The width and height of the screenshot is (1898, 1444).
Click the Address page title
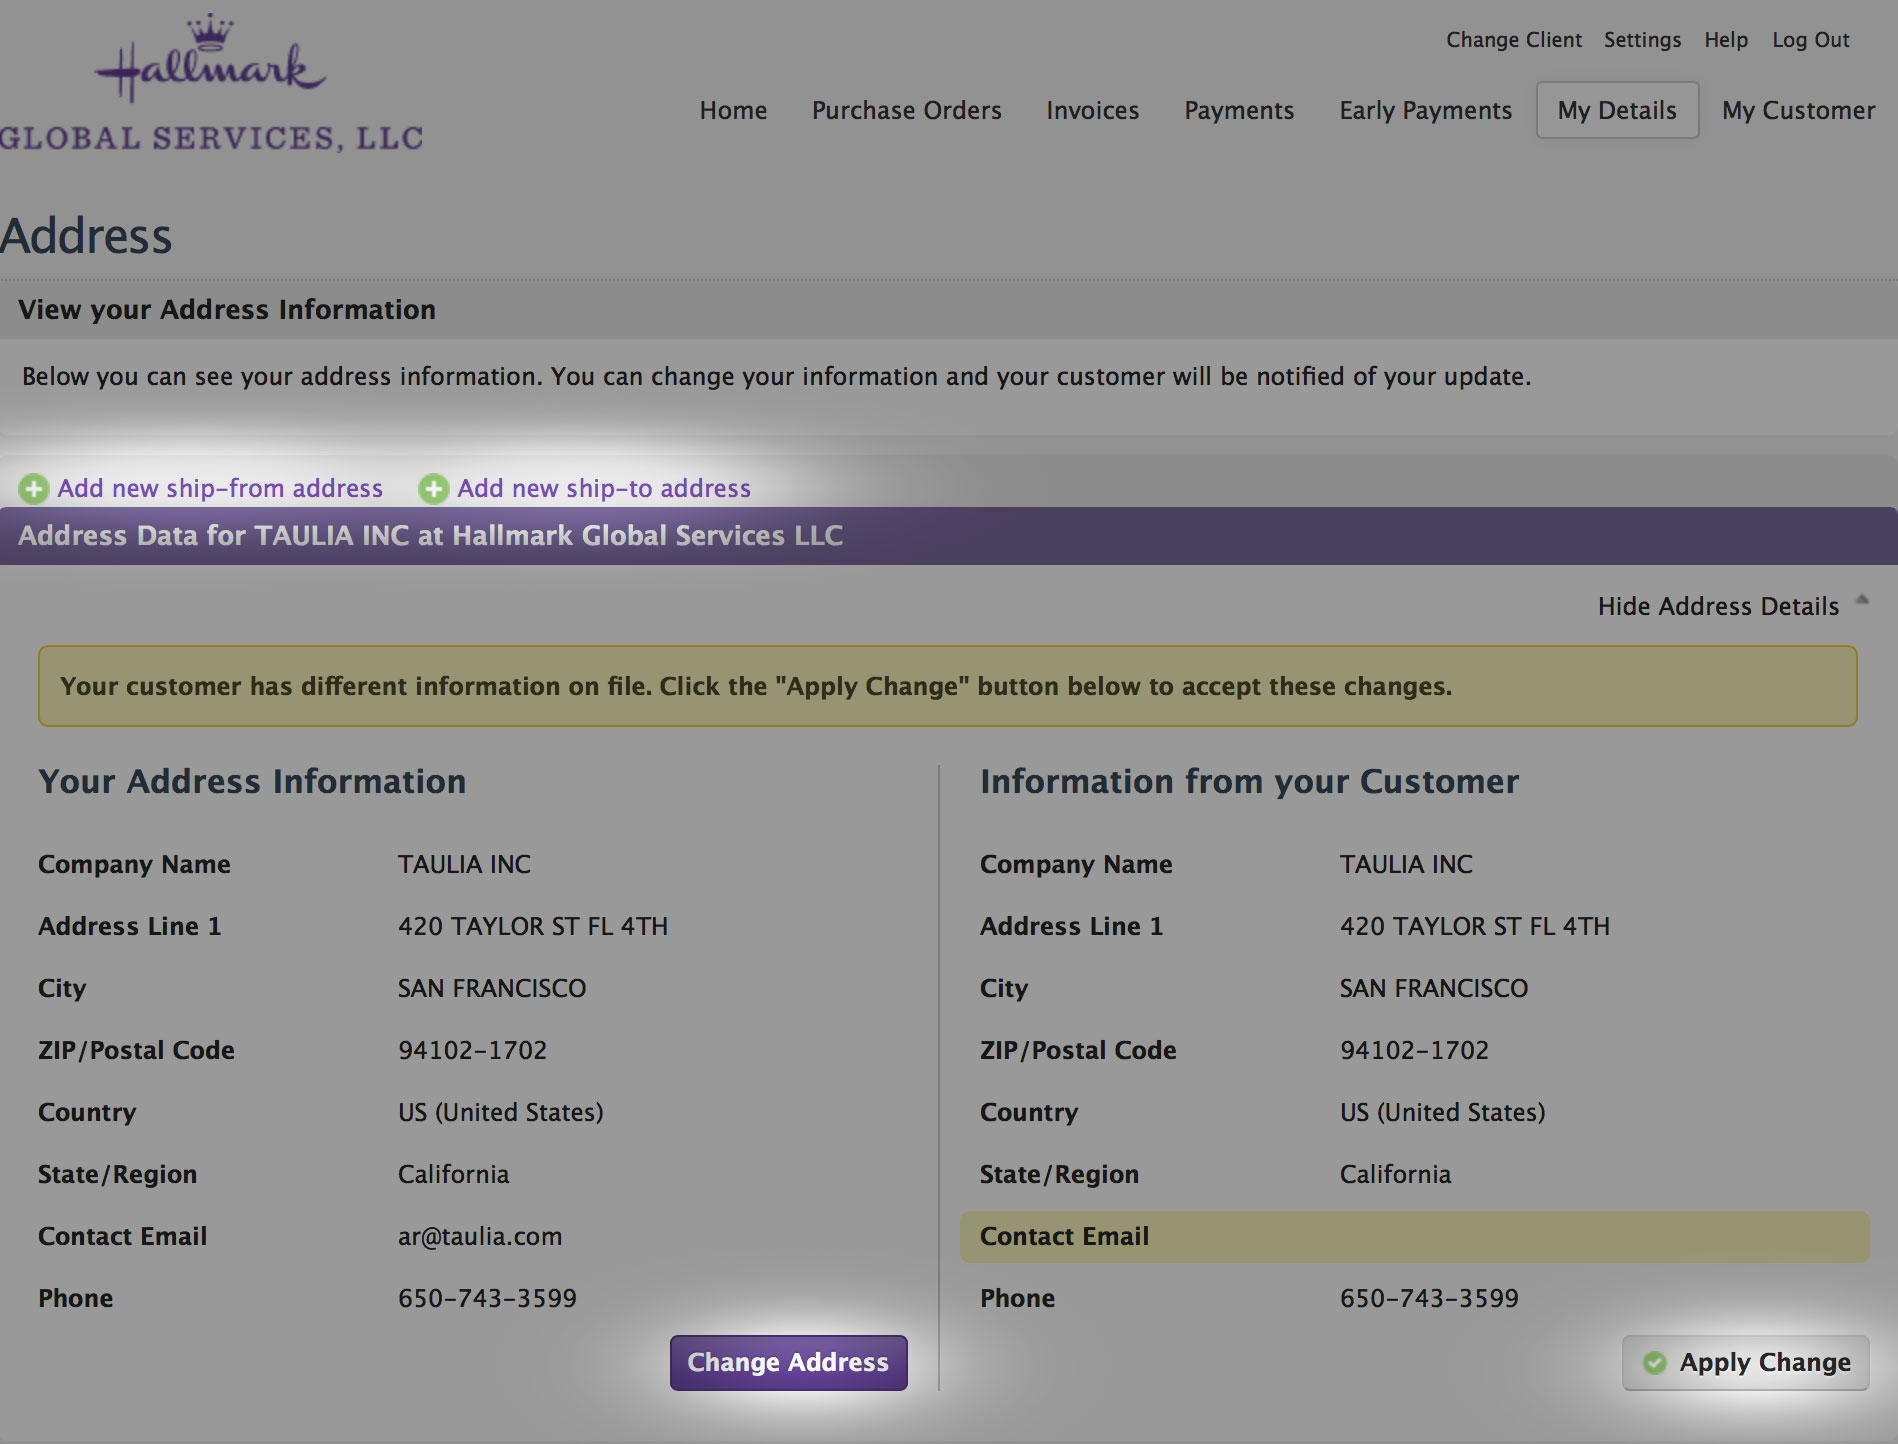click(86, 236)
